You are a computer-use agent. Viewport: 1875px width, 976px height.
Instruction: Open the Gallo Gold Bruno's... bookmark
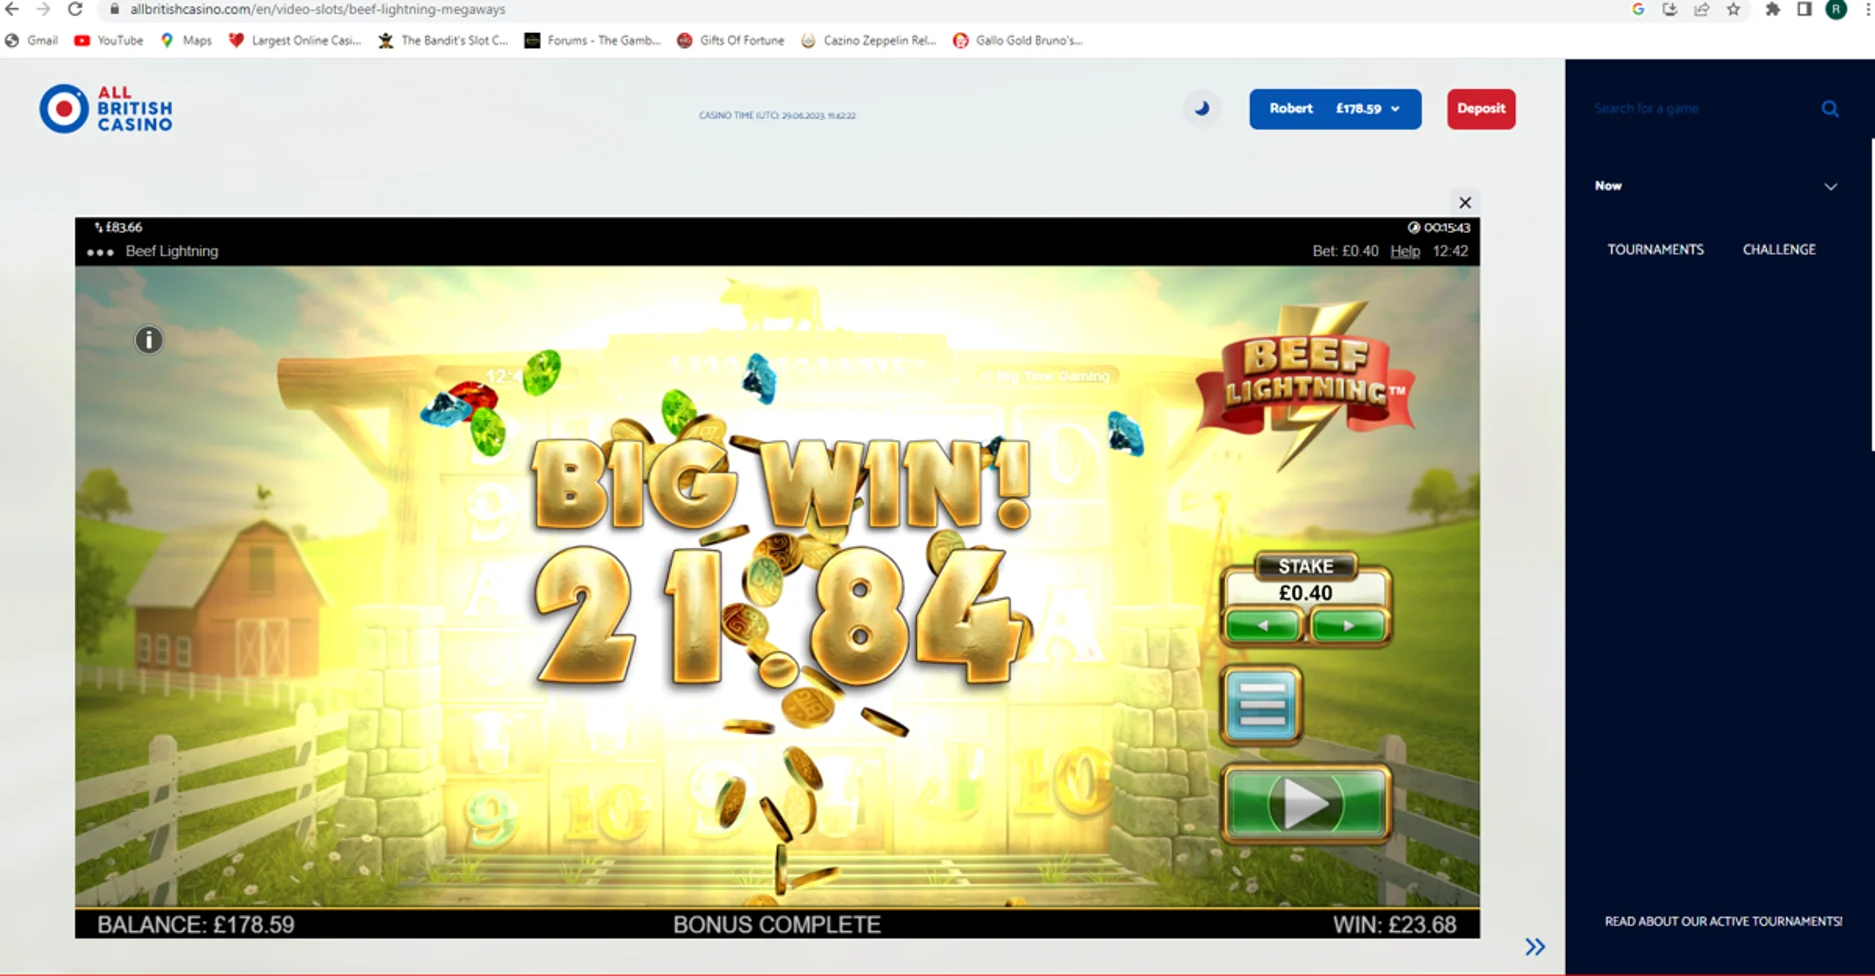coord(1018,40)
